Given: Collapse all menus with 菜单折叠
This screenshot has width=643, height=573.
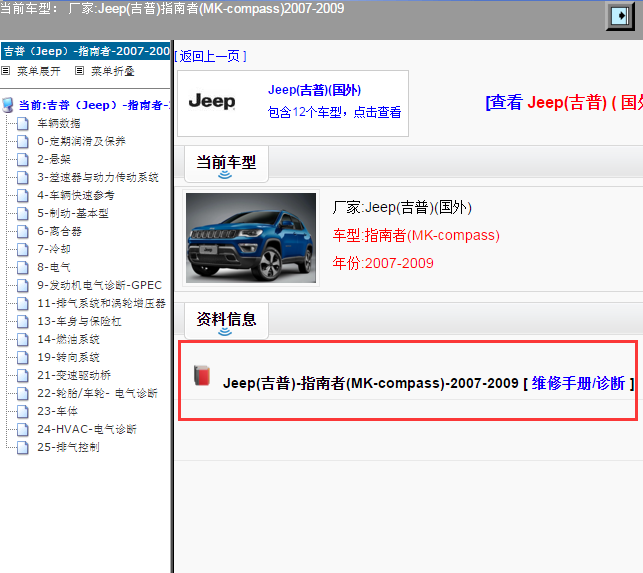Looking at the screenshot, I should point(112,71).
